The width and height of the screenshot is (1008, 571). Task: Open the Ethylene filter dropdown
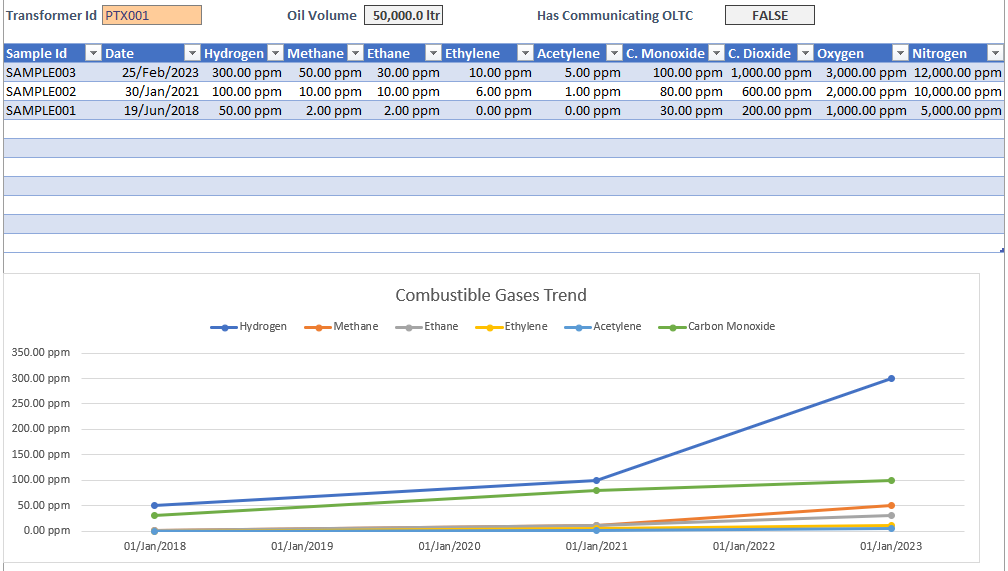pyautogui.click(x=525, y=54)
